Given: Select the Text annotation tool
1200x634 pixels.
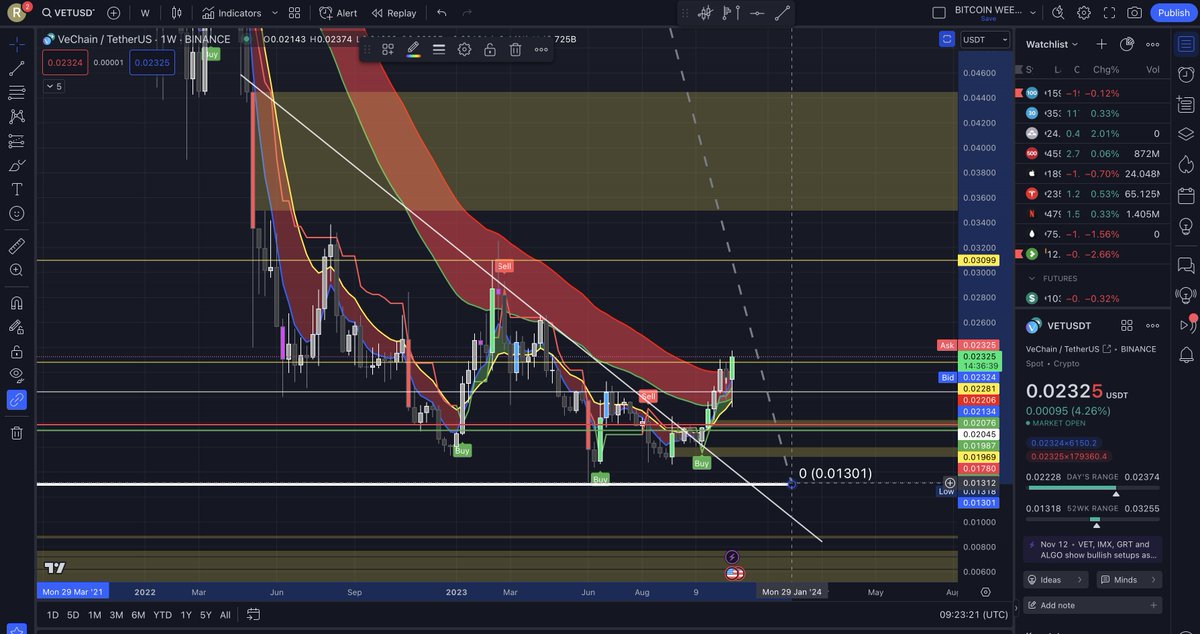Looking at the screenshot, I should [x=17, y=189].
